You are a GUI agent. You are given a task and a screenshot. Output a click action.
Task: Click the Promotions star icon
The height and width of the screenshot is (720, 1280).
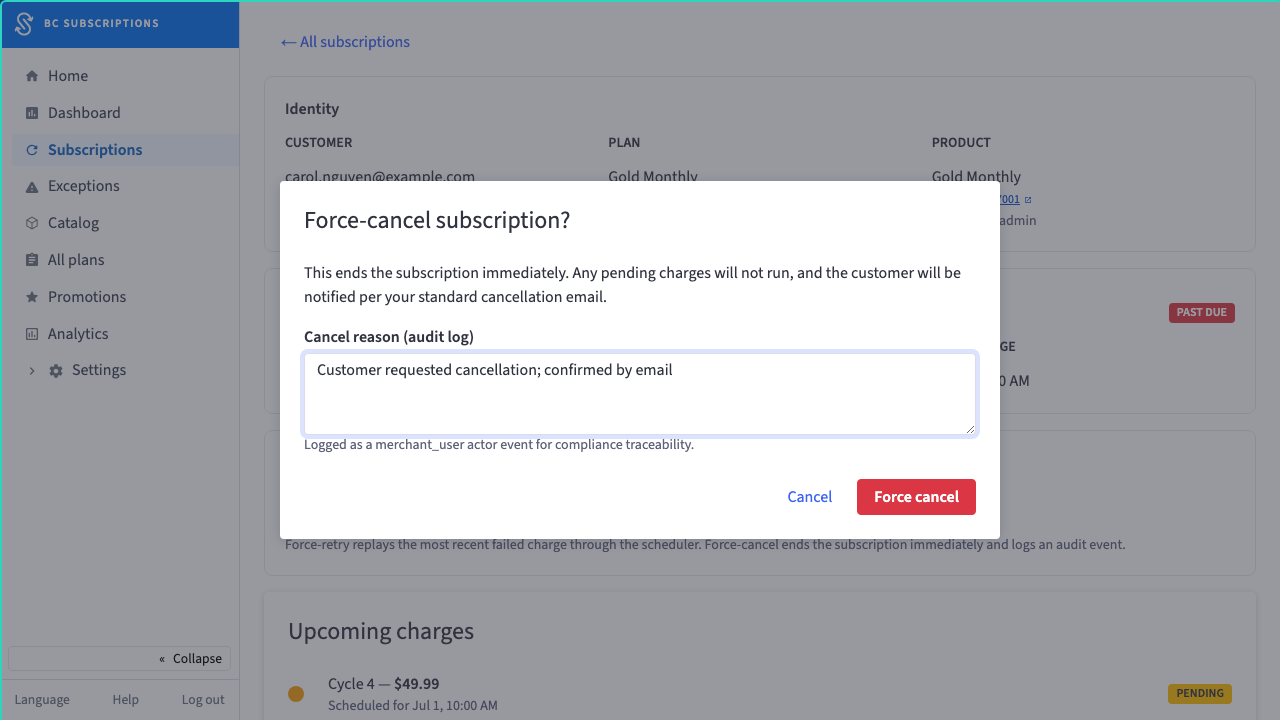click(x=32, y=297)
